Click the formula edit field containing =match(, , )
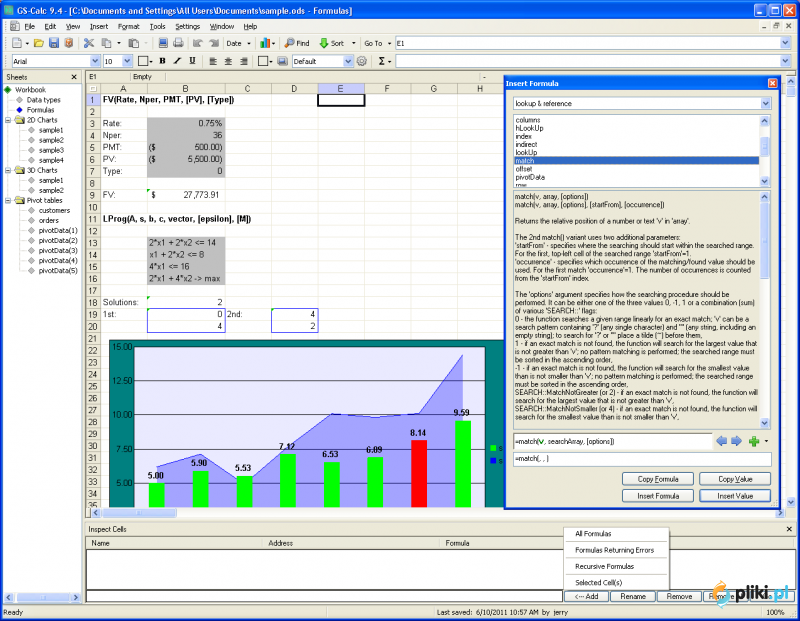800x621 pixels. tap(642, 459)
